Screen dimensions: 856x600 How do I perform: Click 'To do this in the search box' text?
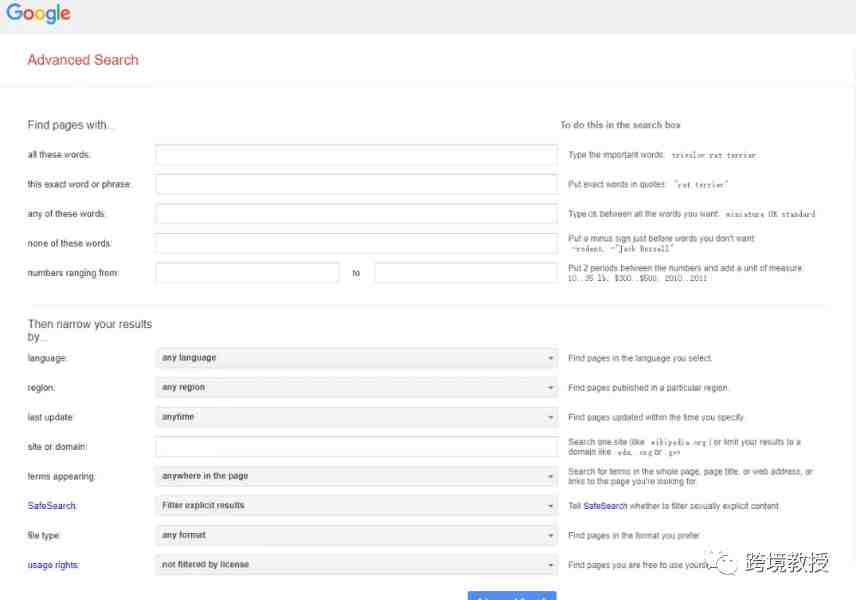click(x=620, y=125)
